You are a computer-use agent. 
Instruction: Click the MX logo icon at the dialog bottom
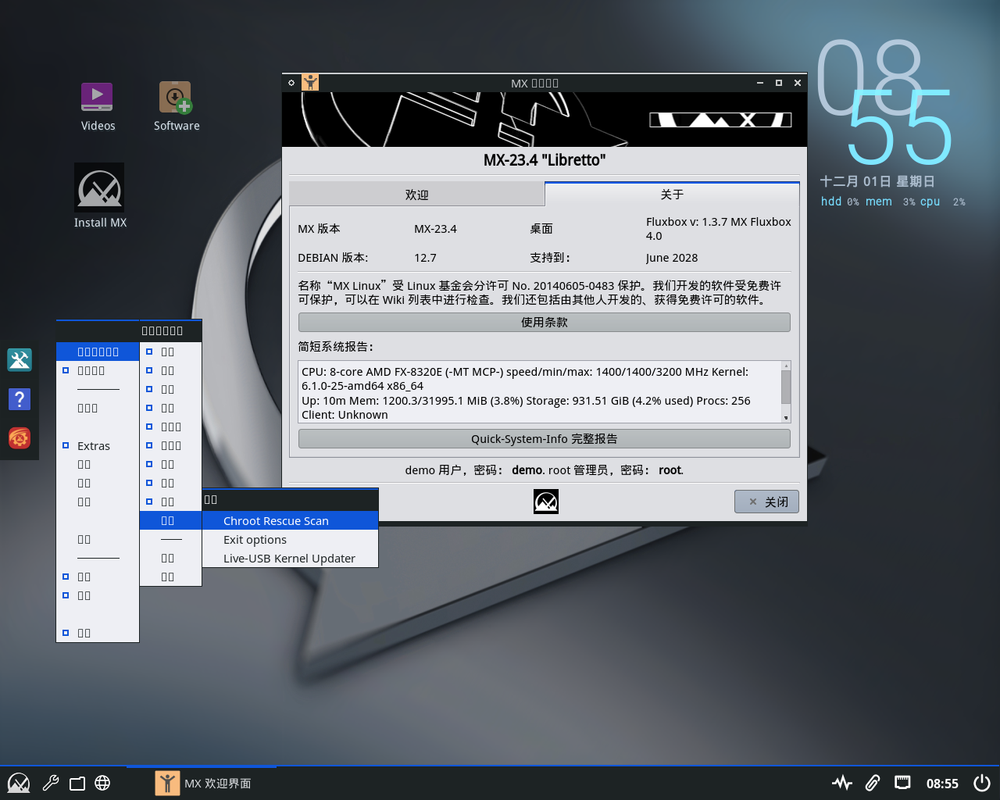point(545,501)
